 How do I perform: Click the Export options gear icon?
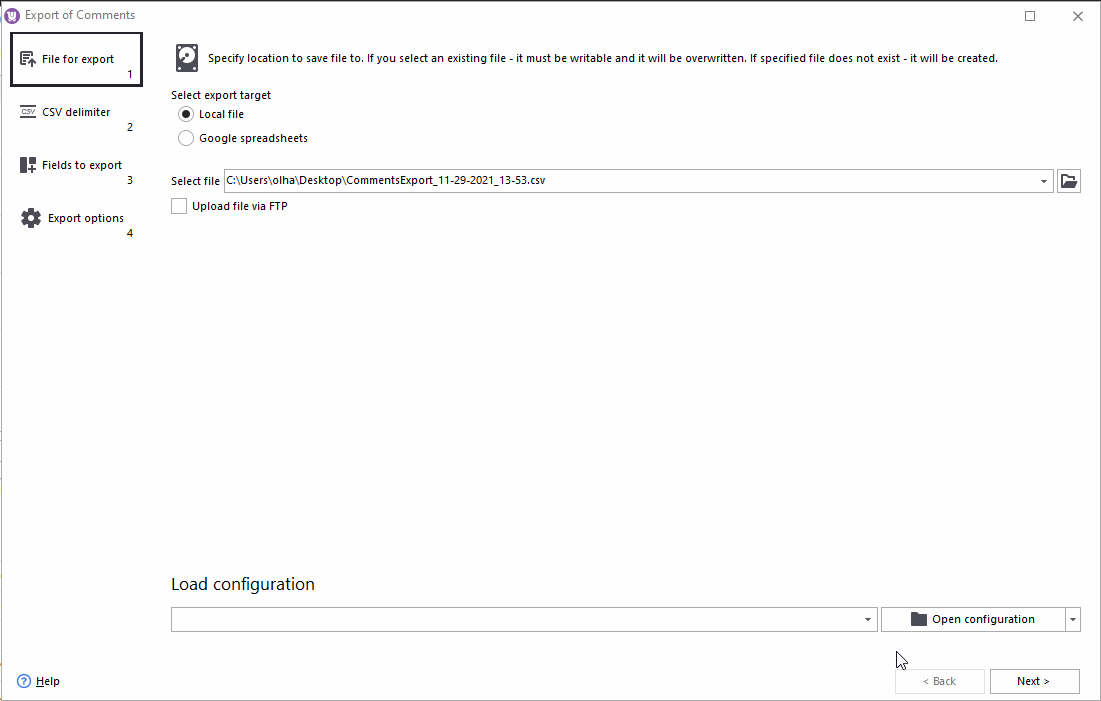[x=31, y=218]
